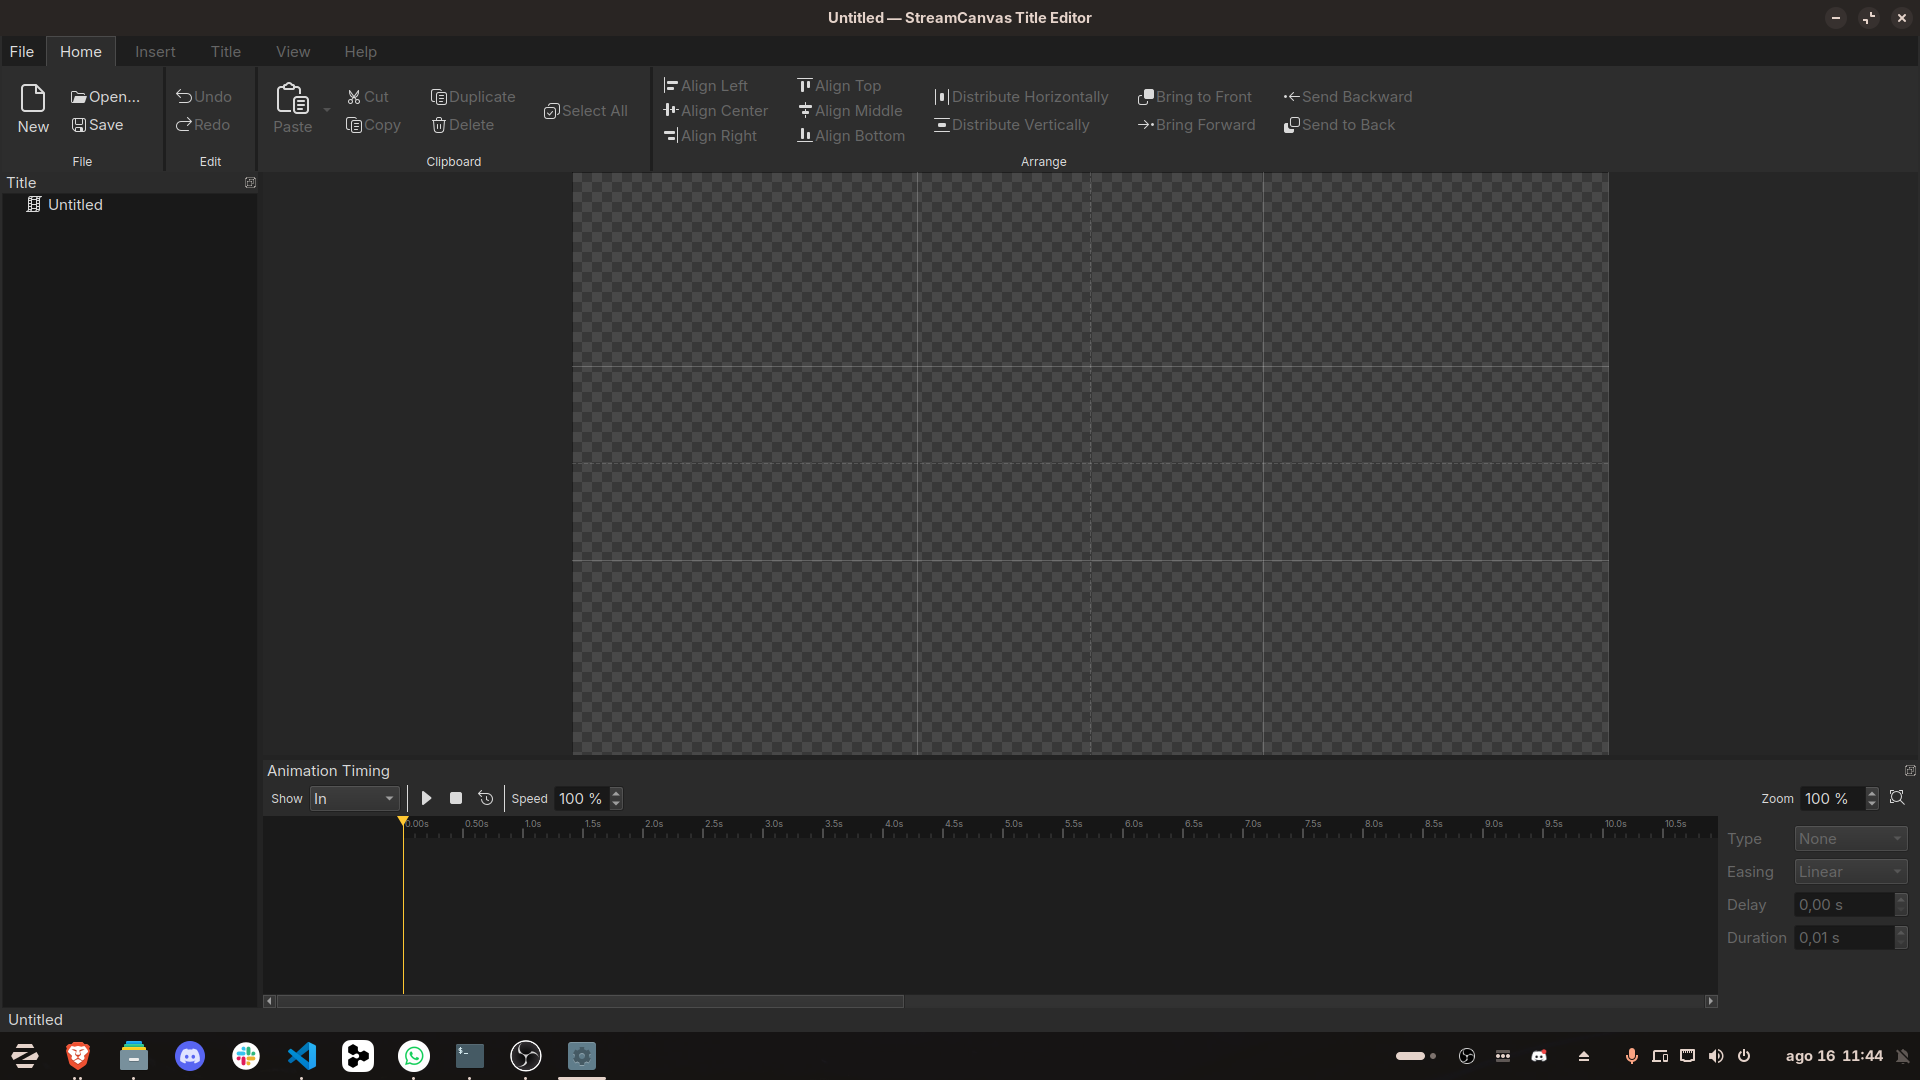Redo the last undone action
Viewport: 1920px width, 1080px height.
[x=203, y=125]
